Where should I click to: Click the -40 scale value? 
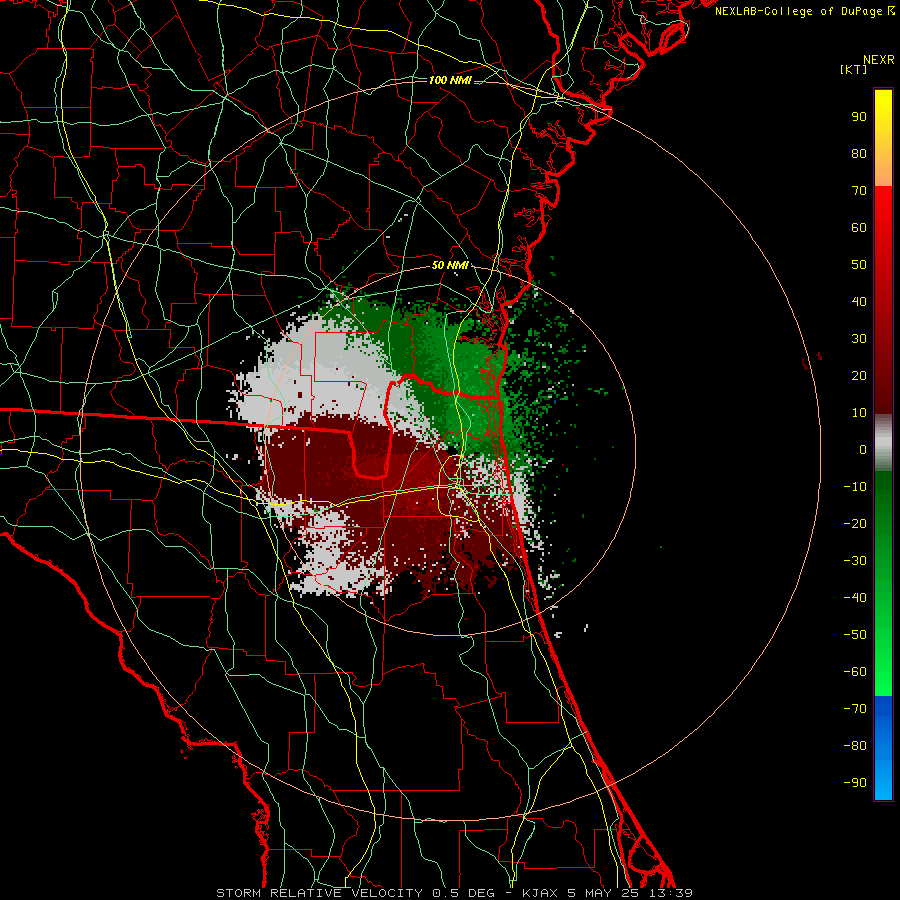point(855,598)
